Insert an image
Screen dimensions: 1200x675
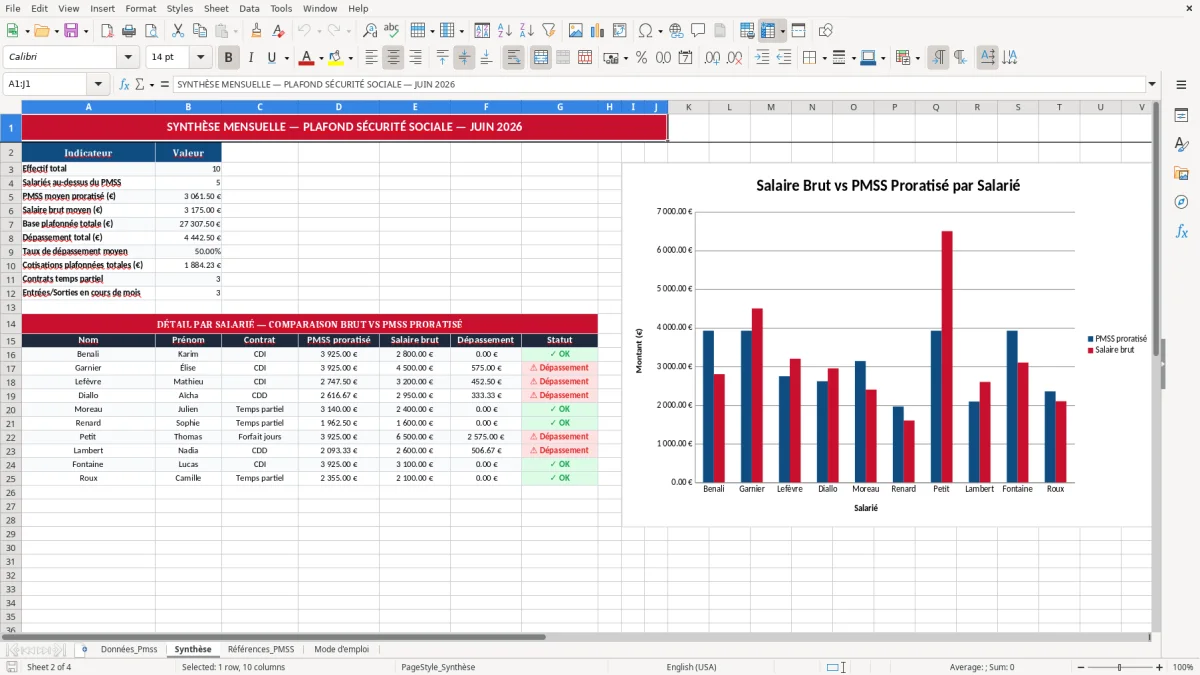[x=575, y=31]
